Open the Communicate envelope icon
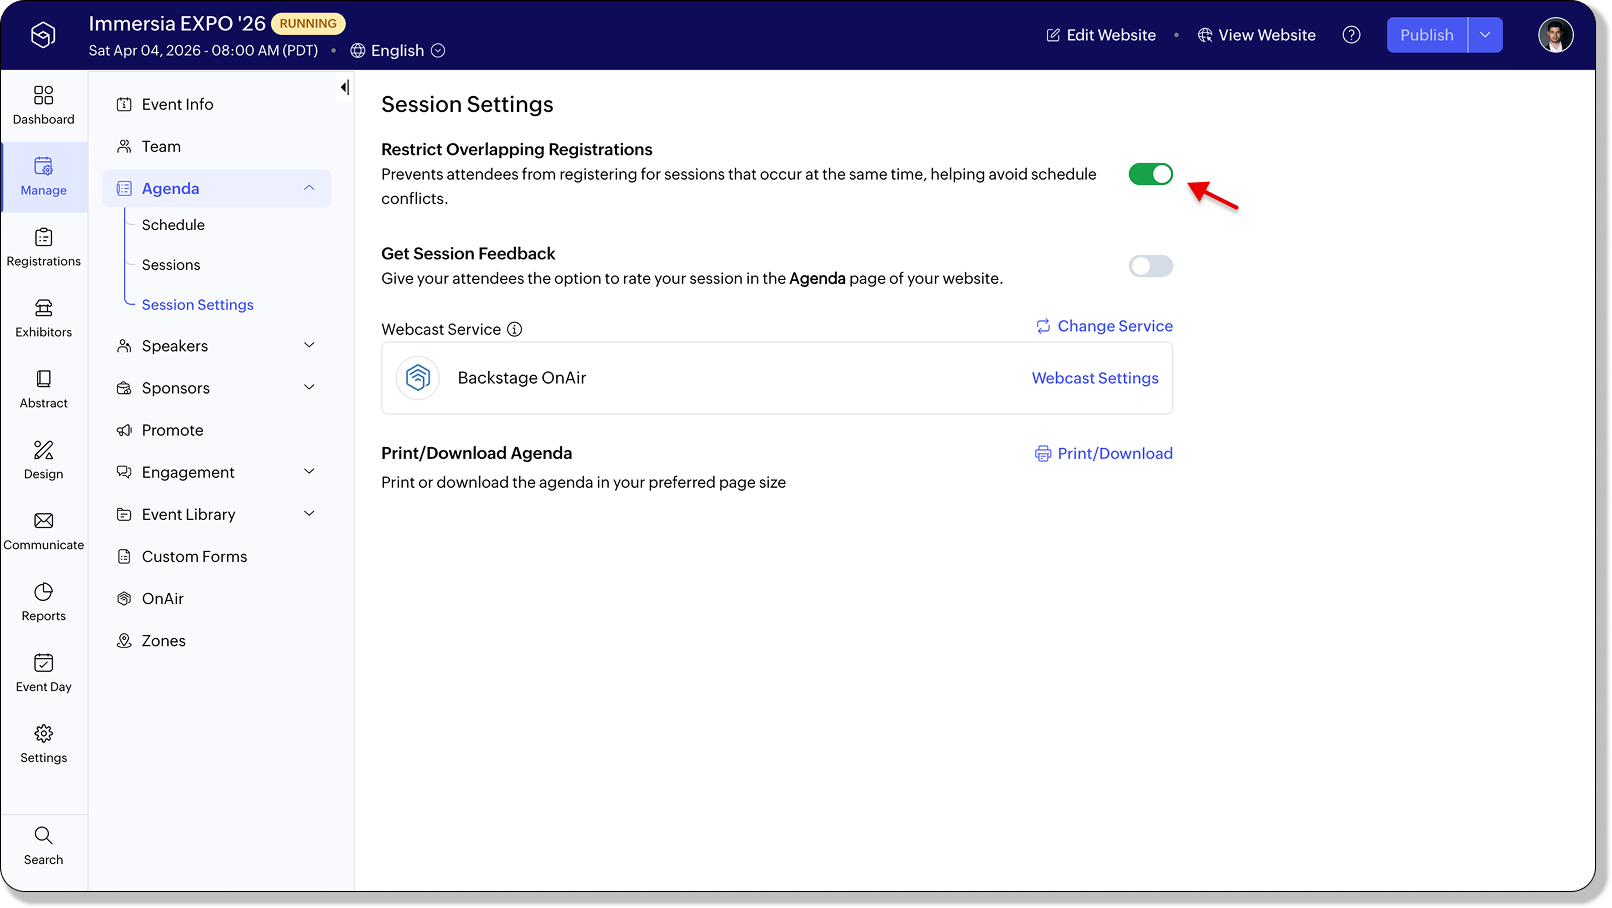This screenshot has height=908, width=1612. tap(43, 521)
